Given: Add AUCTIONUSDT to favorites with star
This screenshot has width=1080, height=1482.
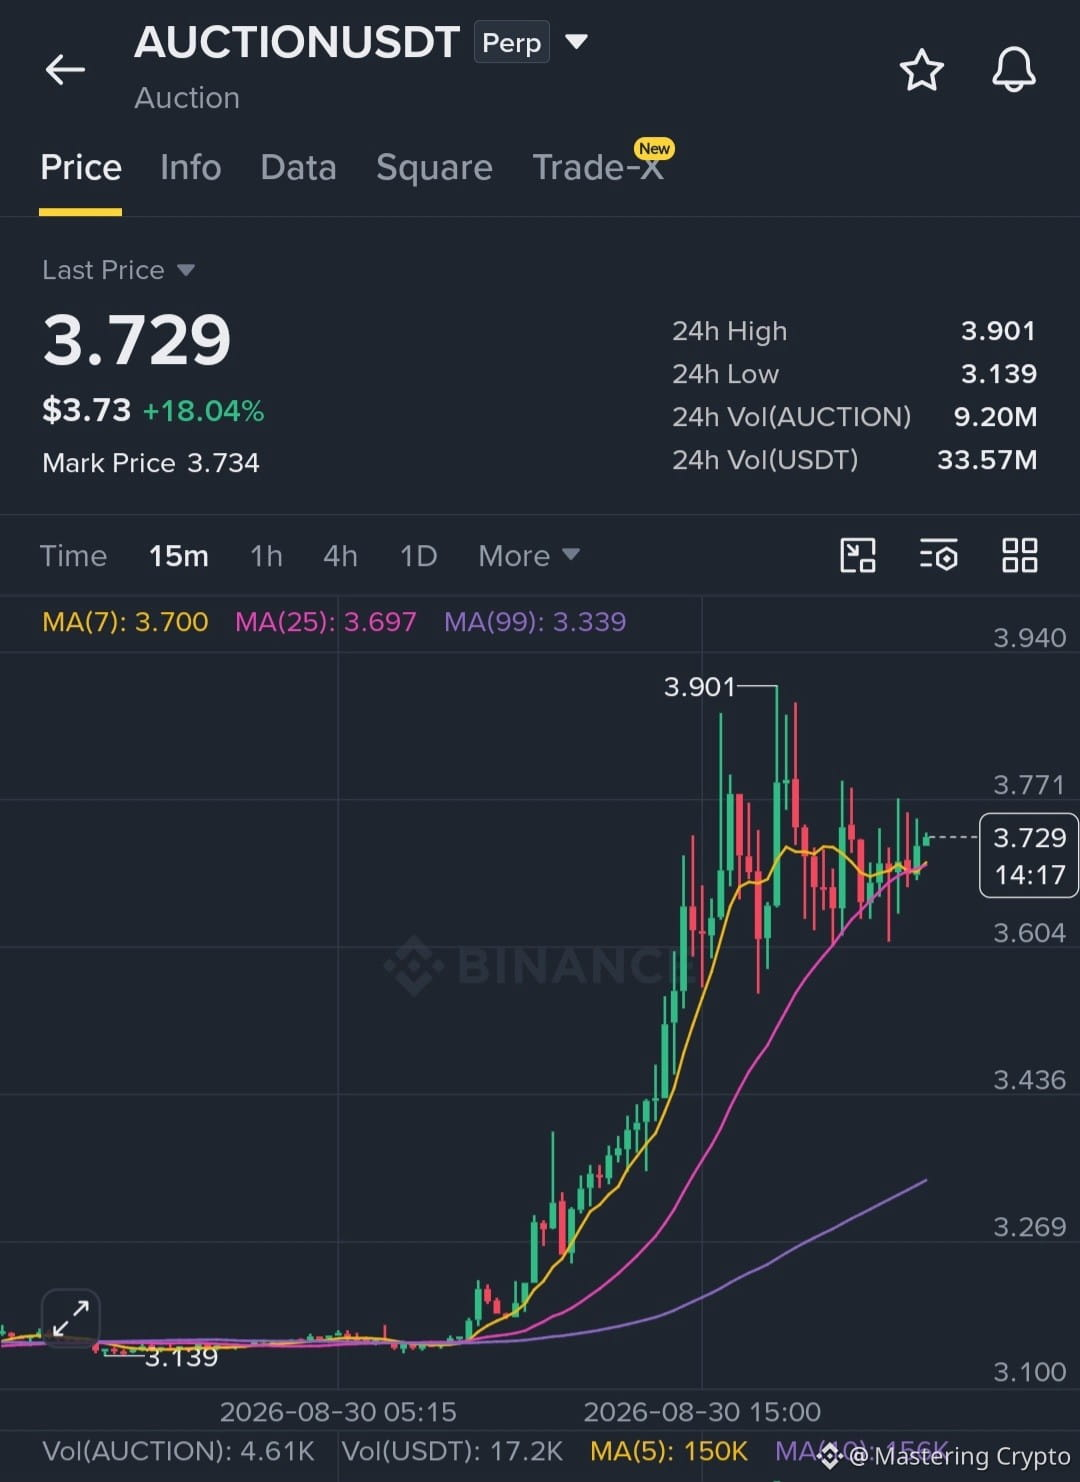Looking at the screenshot, I should click(921, 70).
